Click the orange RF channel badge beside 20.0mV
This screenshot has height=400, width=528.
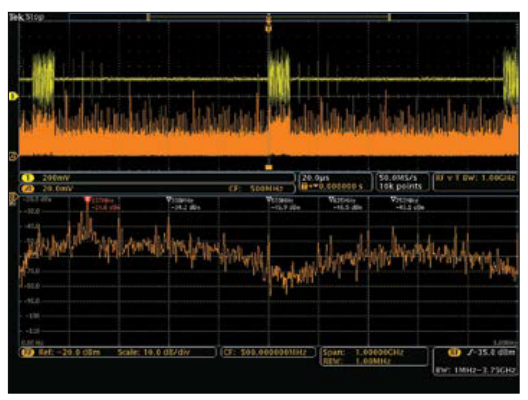pos(28,188)
